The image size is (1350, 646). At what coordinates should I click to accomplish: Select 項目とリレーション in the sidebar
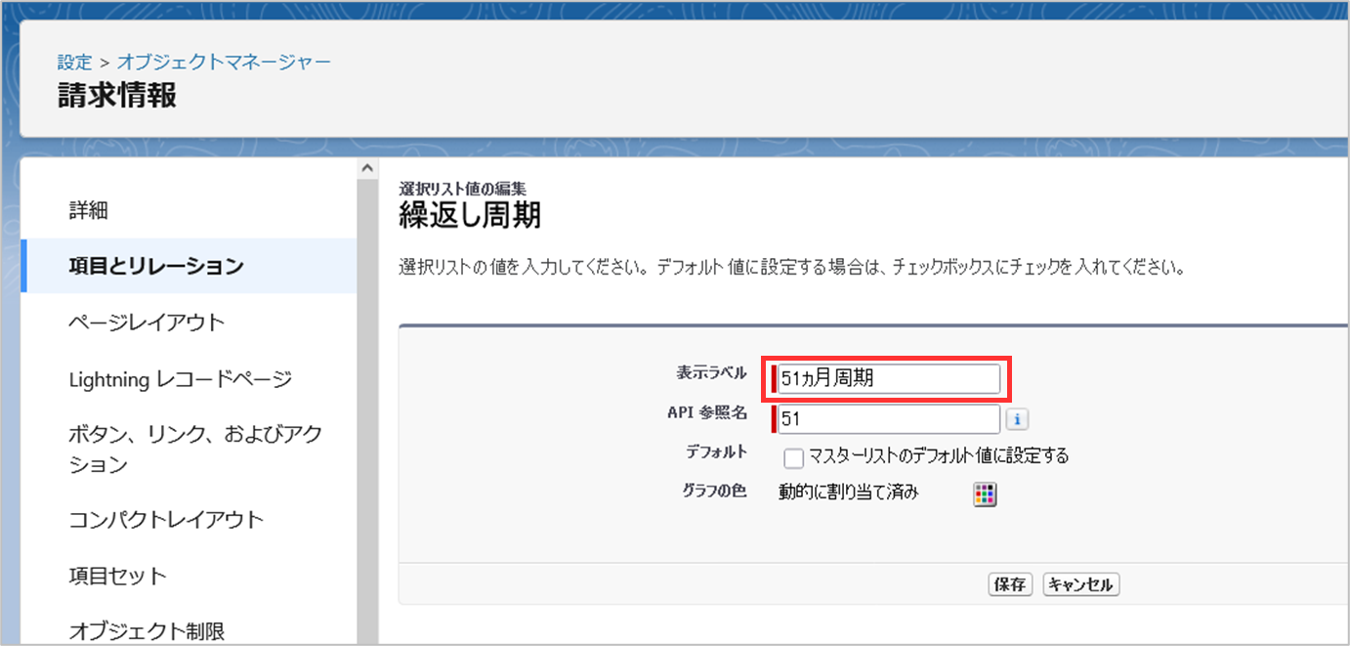pyautogui.click(x=156, y=266)
